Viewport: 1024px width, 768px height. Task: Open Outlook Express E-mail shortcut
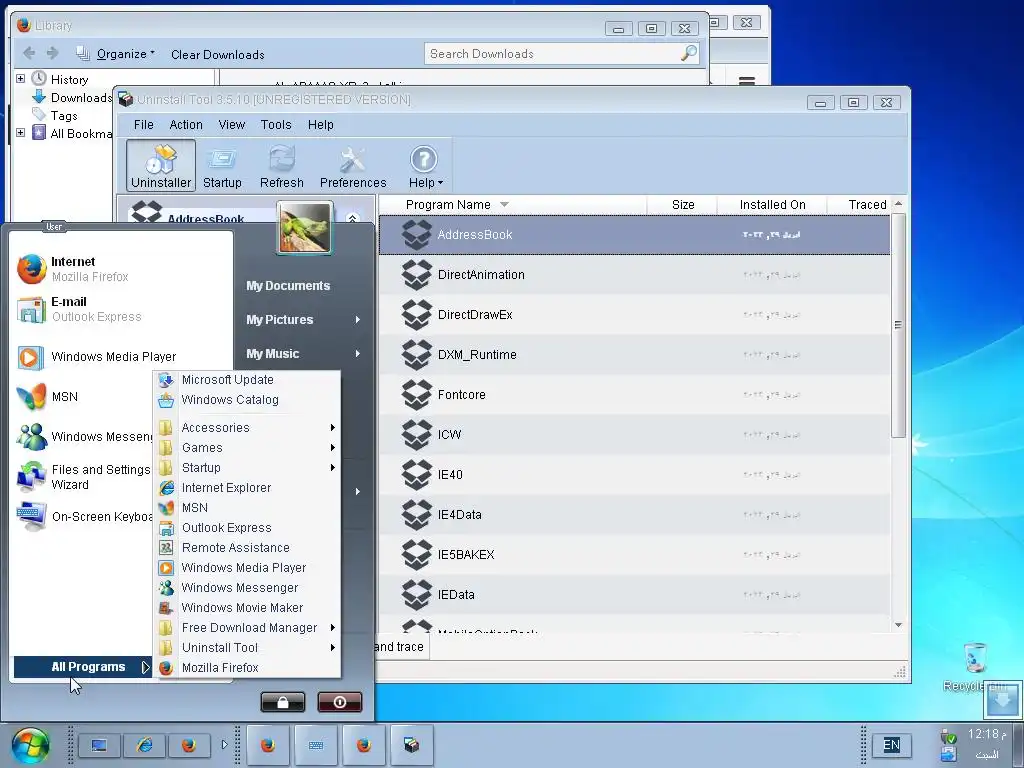(x=121, y=309)
